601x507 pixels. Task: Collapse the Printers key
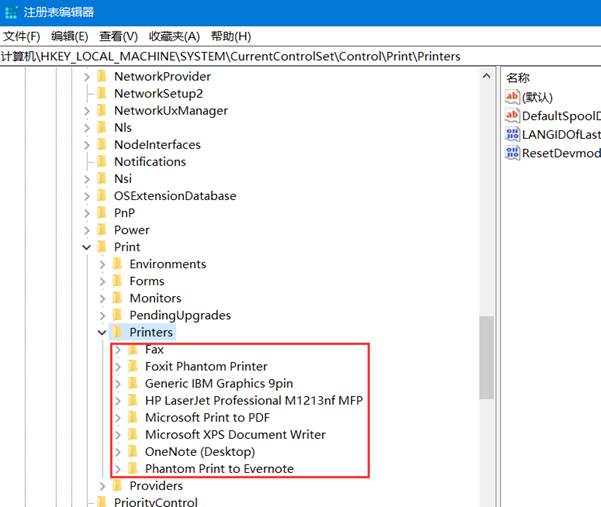coord(102,333)
